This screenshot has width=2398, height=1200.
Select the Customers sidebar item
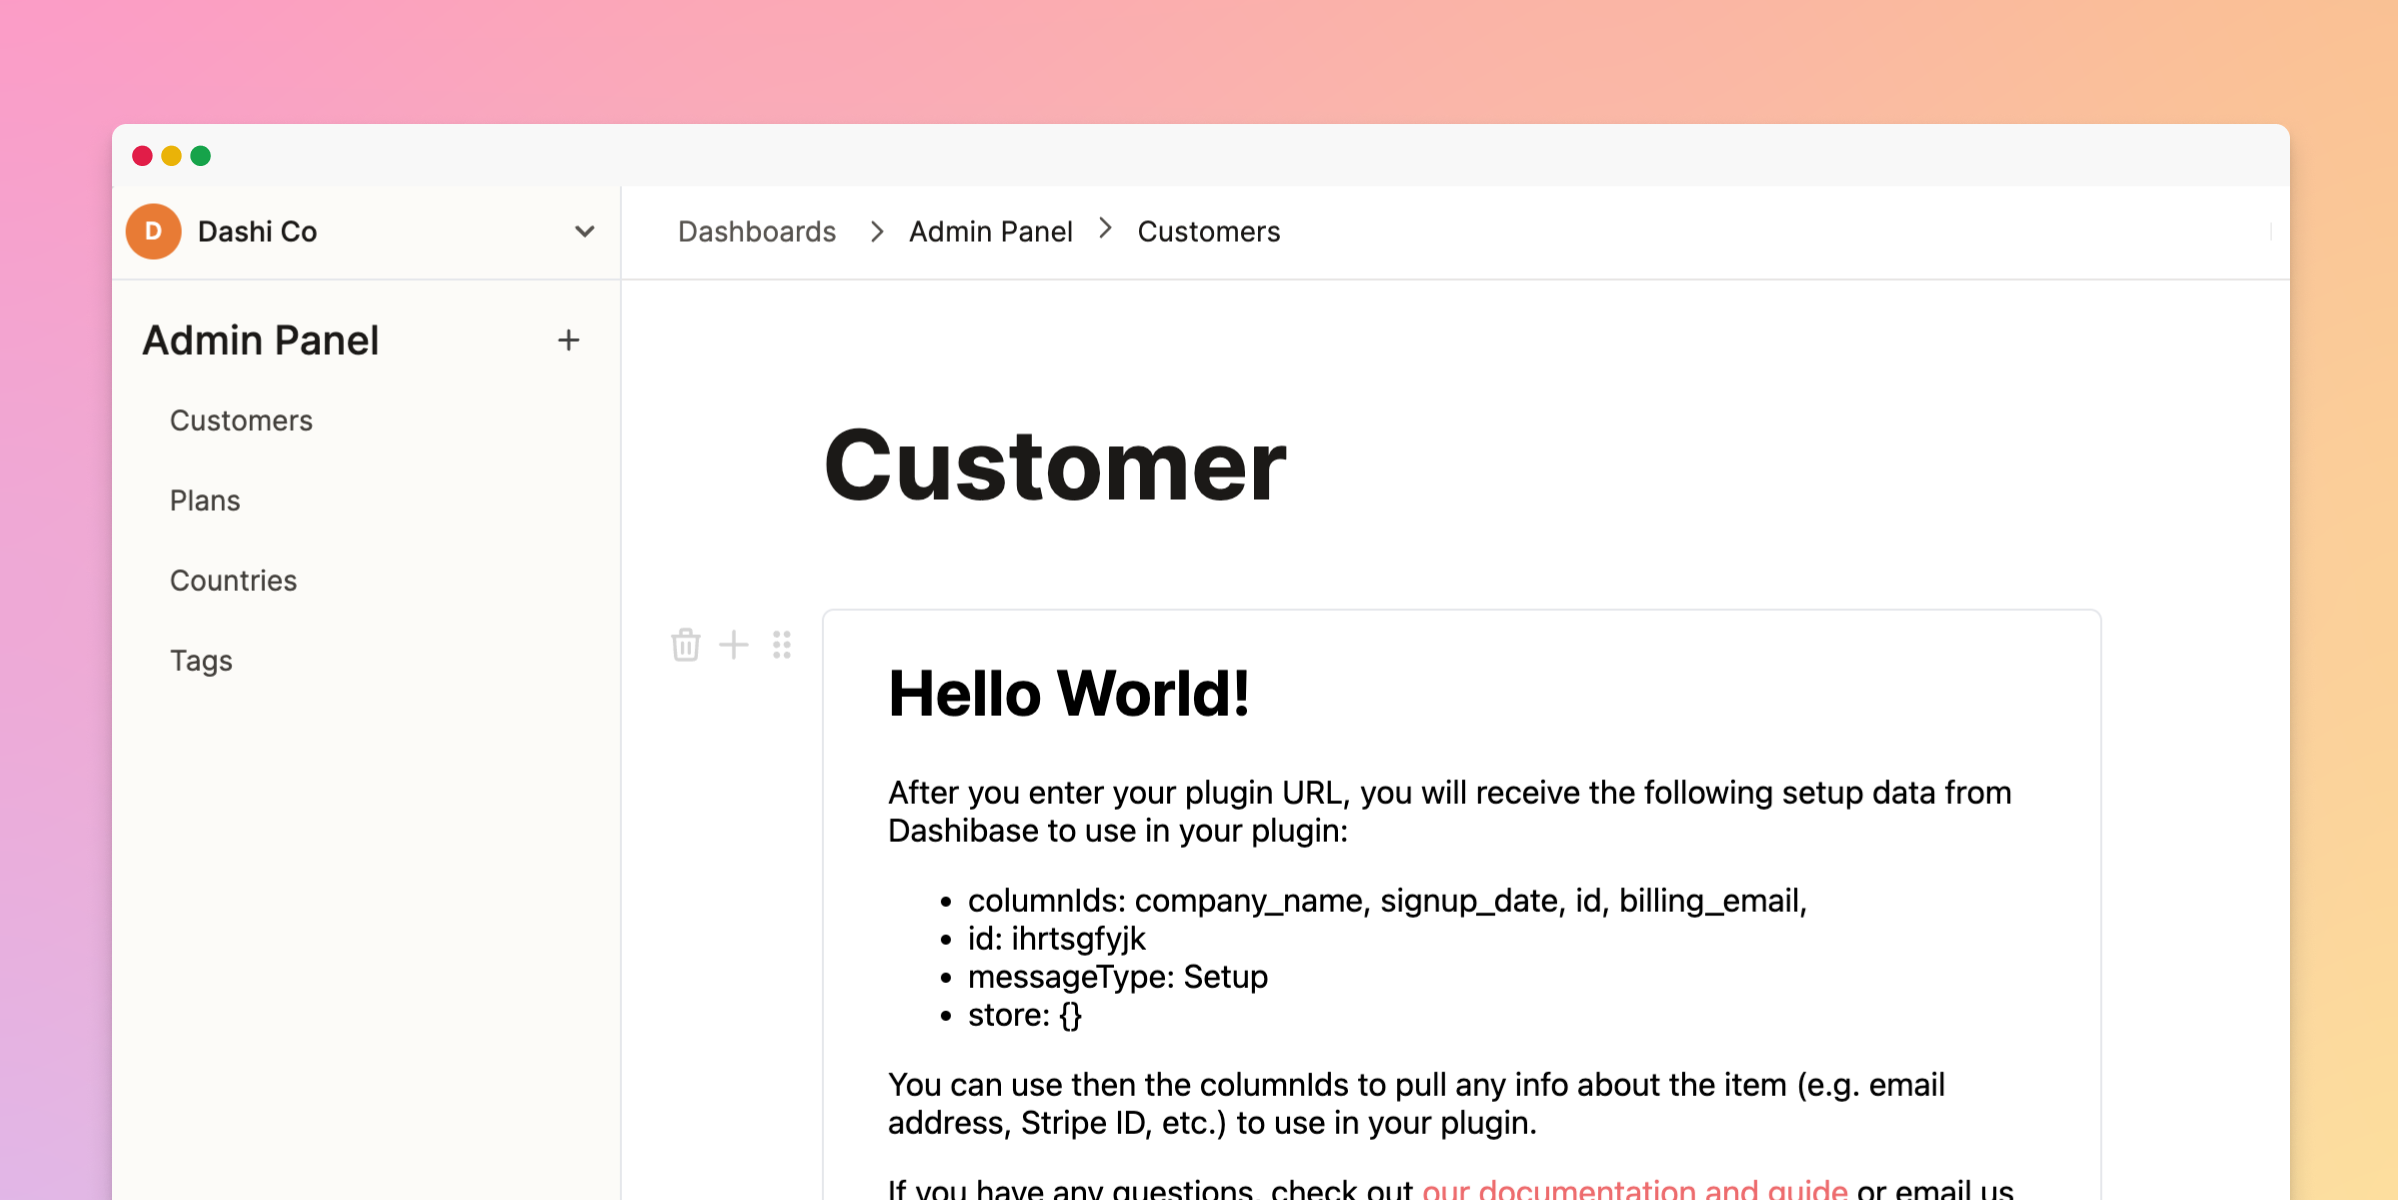click(x=240, y=419)
